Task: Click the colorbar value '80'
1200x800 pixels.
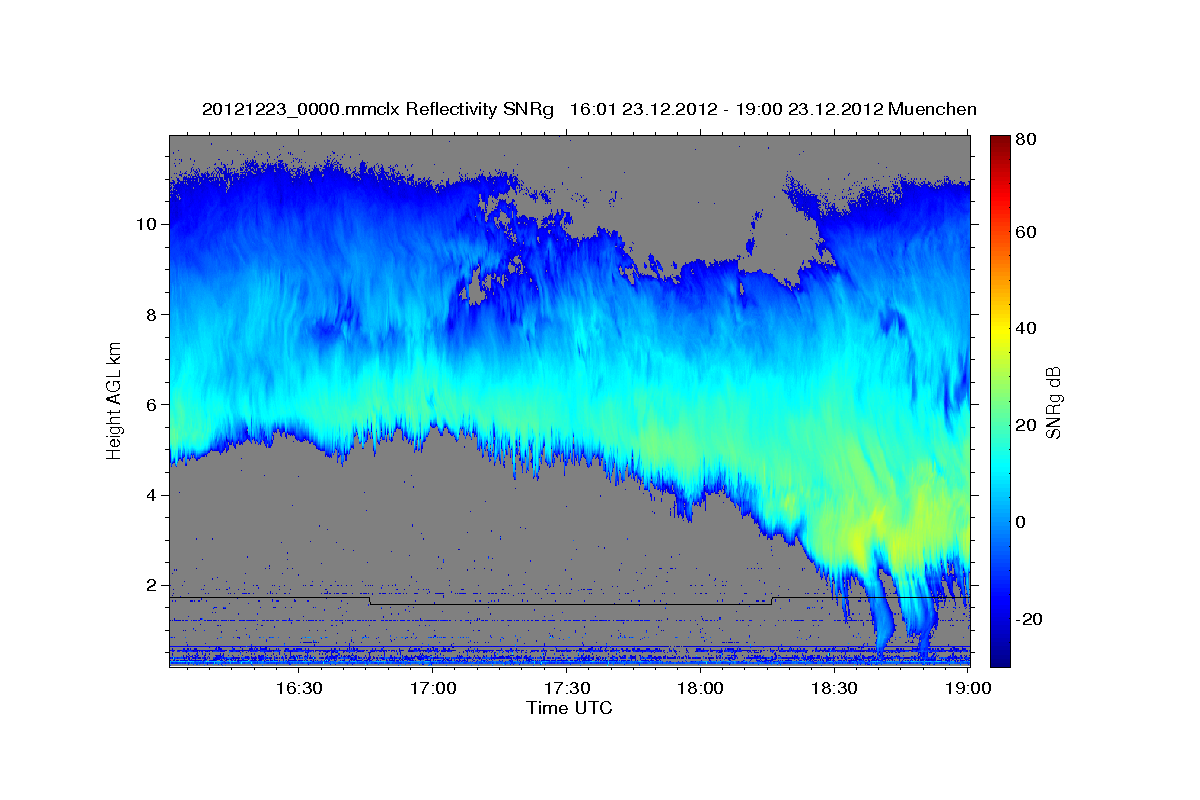Action: [1027, 139]
